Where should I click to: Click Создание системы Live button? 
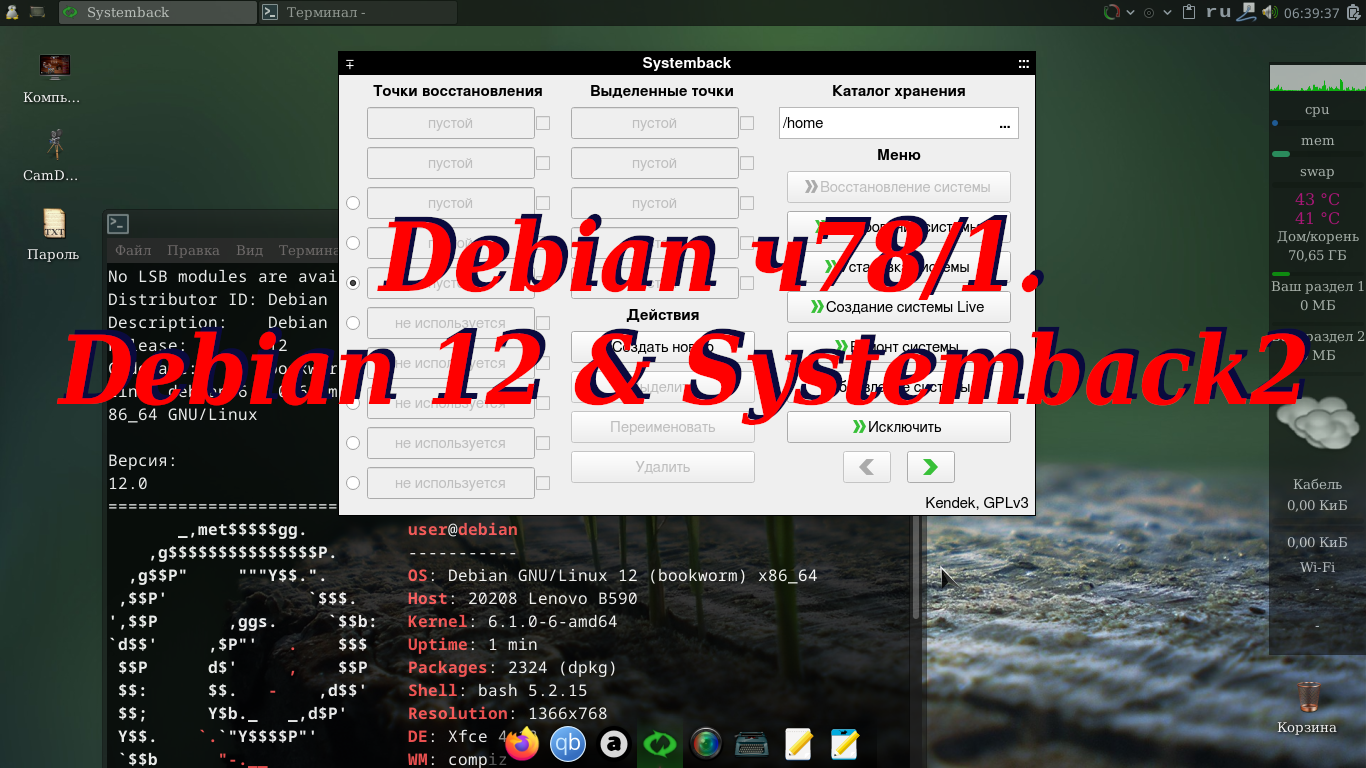899,307
